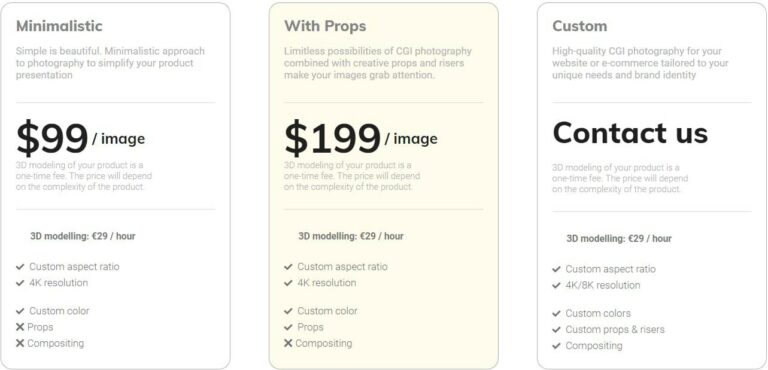Click 3D modelling €29 / hour in Minimalistic

tap(83, 236)
